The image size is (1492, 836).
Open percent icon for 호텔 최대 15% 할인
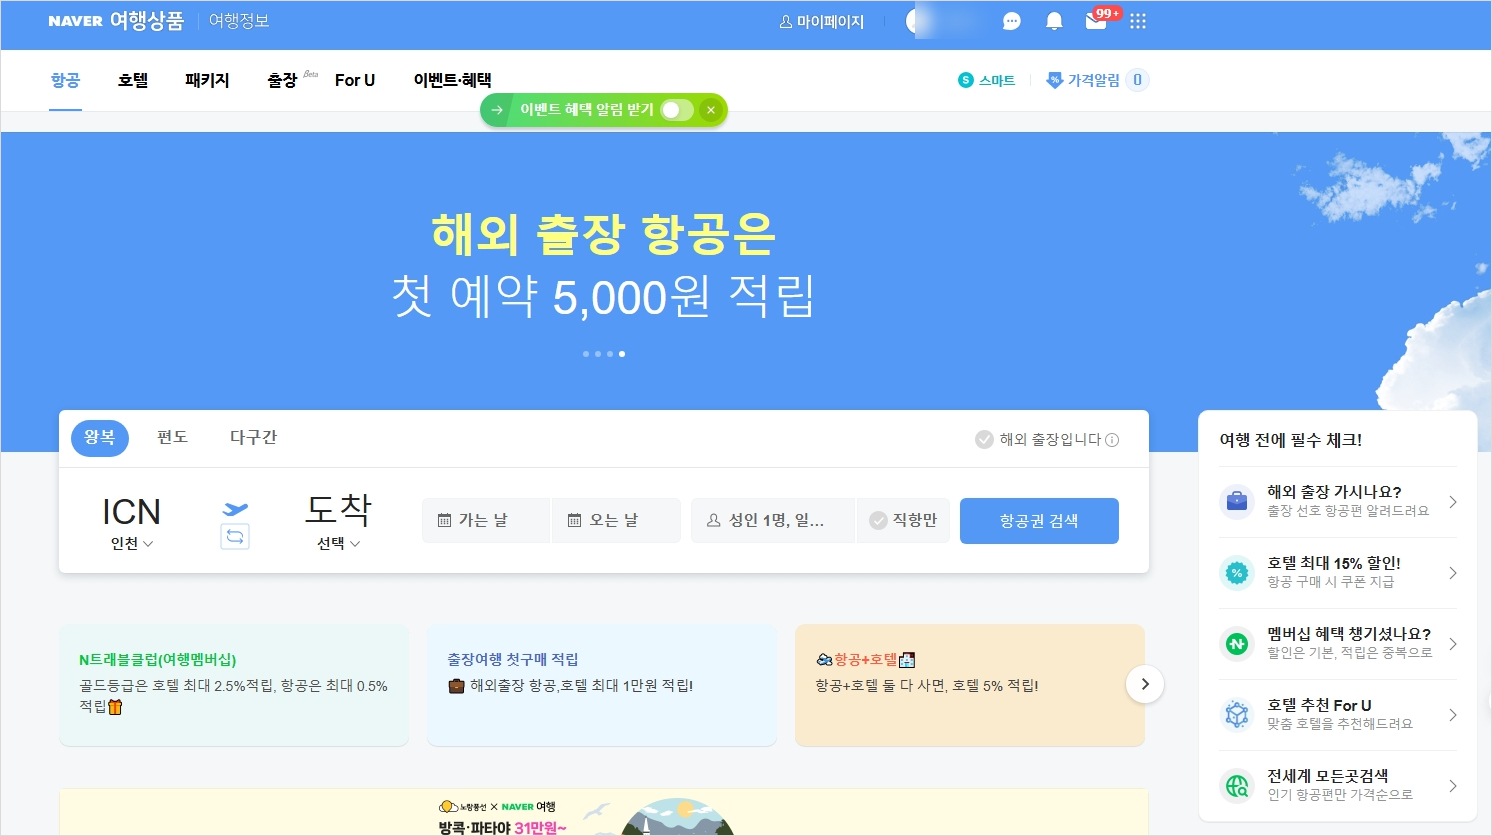pyautogui.click(x=1237, y=573)
